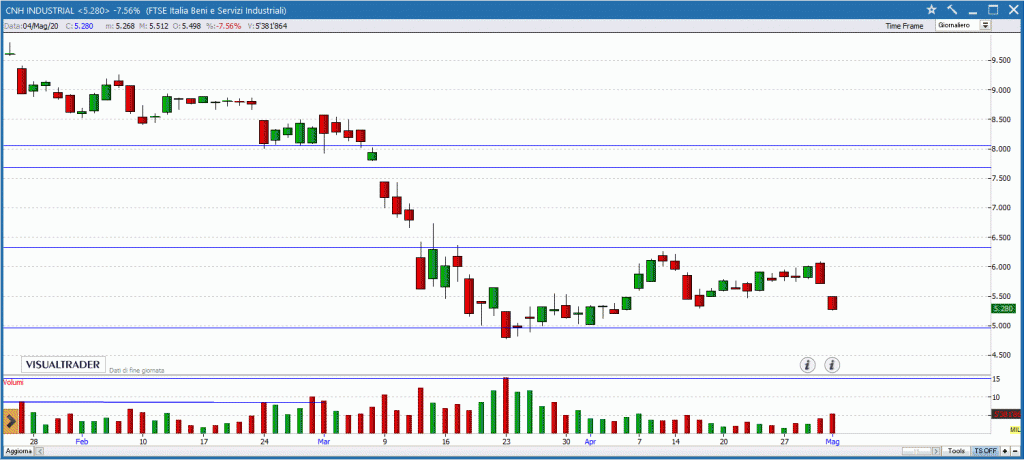Click the Volumi label in volume panel
1024x460 pixels.
14,382
